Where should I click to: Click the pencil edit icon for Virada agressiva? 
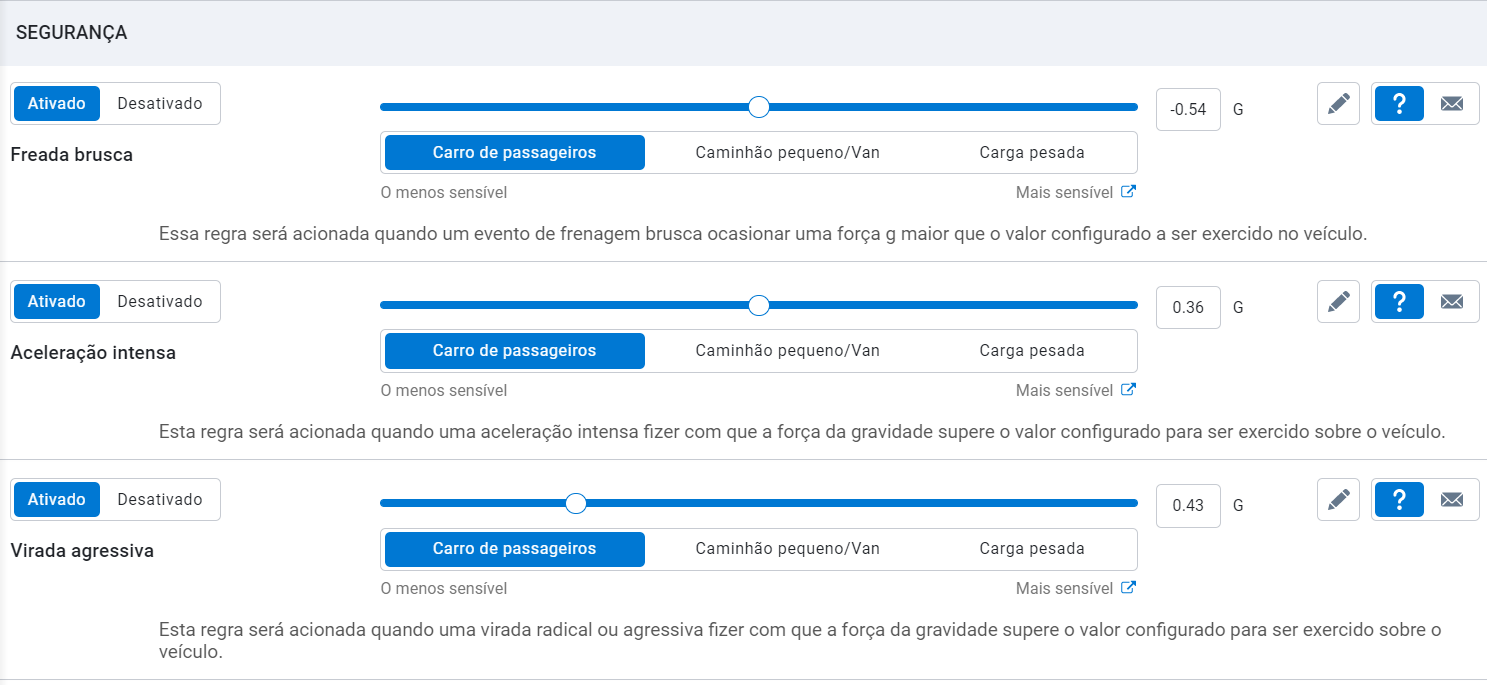click(x=1338, y=499)
